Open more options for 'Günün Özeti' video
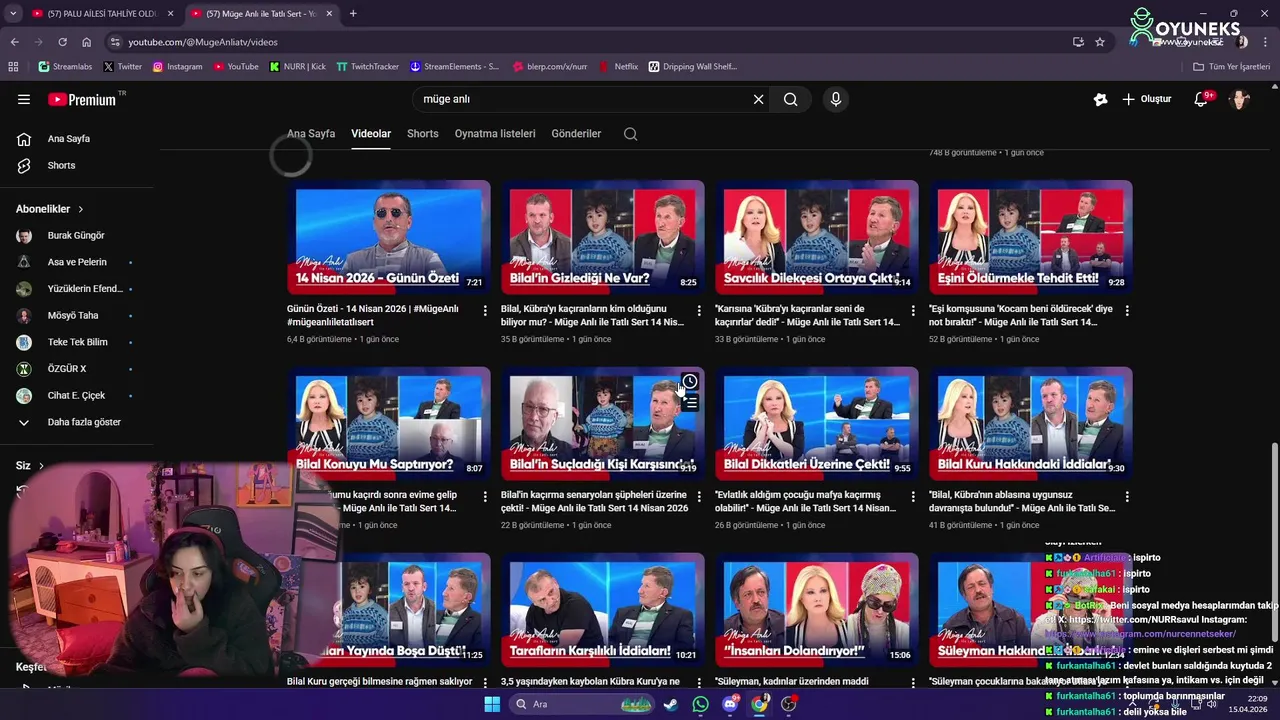Image resolution: width=1280 pixels, height=720 pixels. point(485,311)
